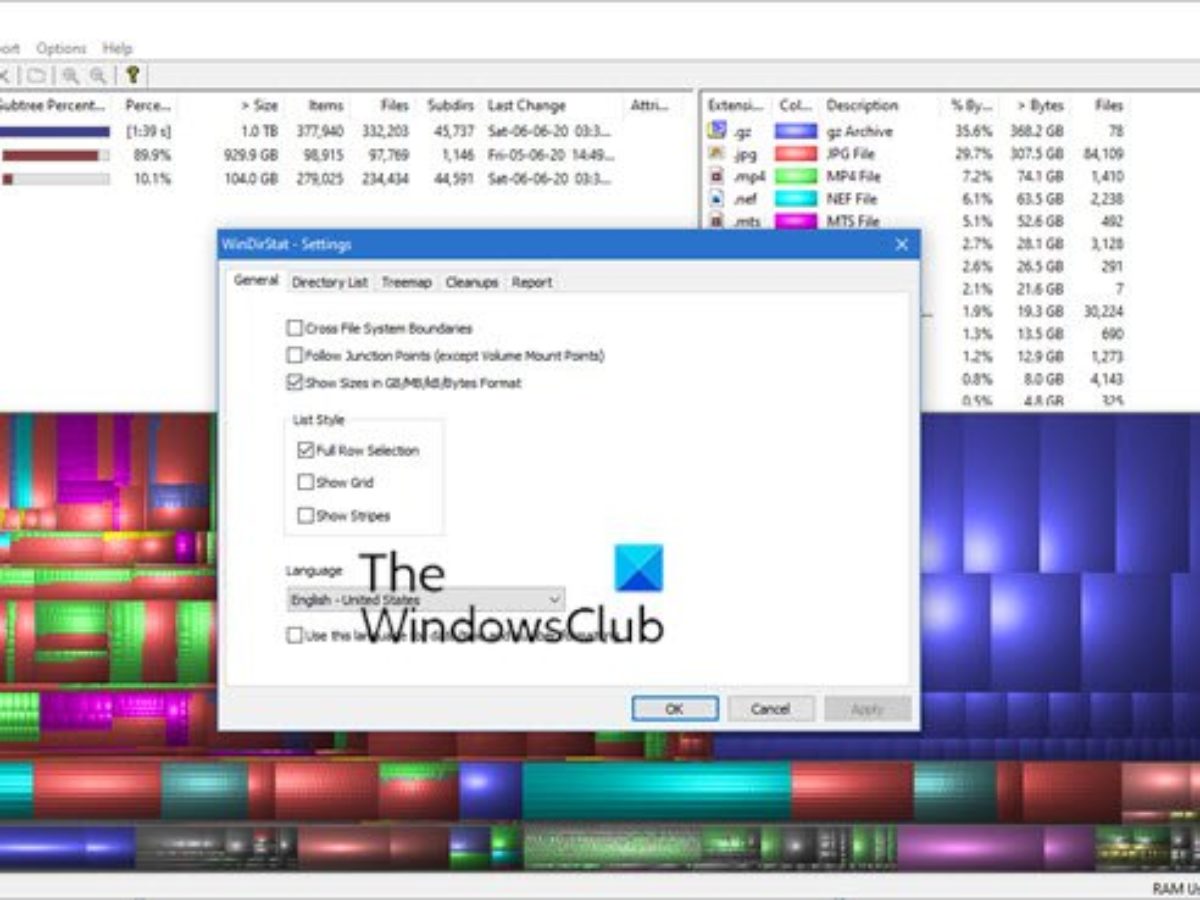
Task: Click the 21.6 GB bytes value
Action: 1042,289
